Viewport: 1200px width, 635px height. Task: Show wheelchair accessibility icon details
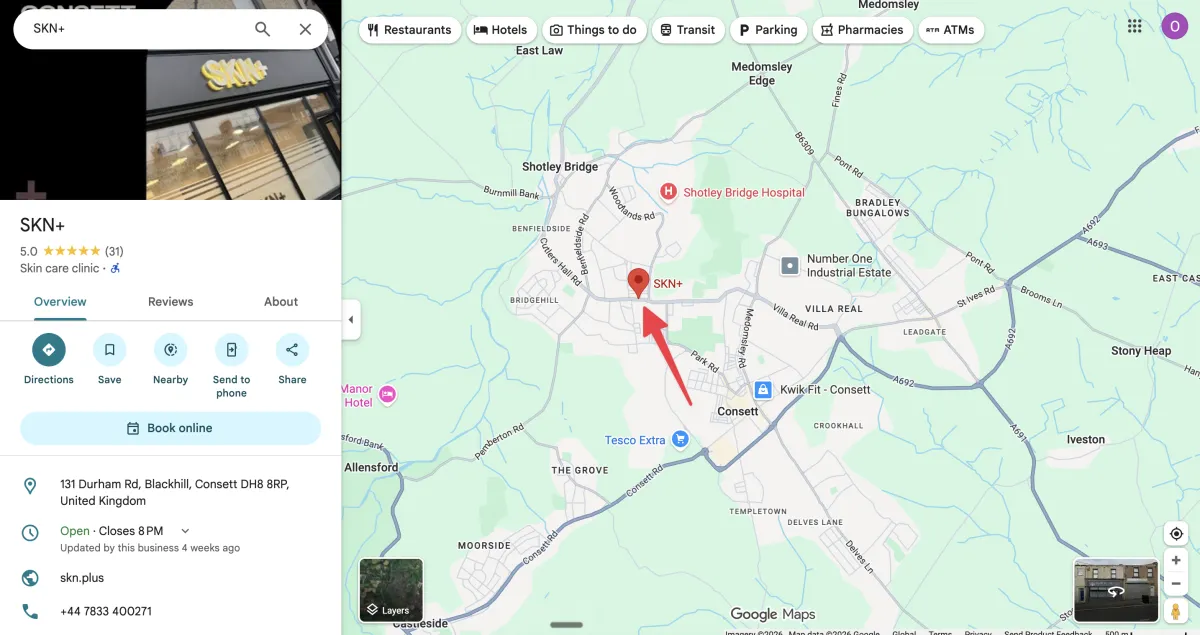(115, 268)
